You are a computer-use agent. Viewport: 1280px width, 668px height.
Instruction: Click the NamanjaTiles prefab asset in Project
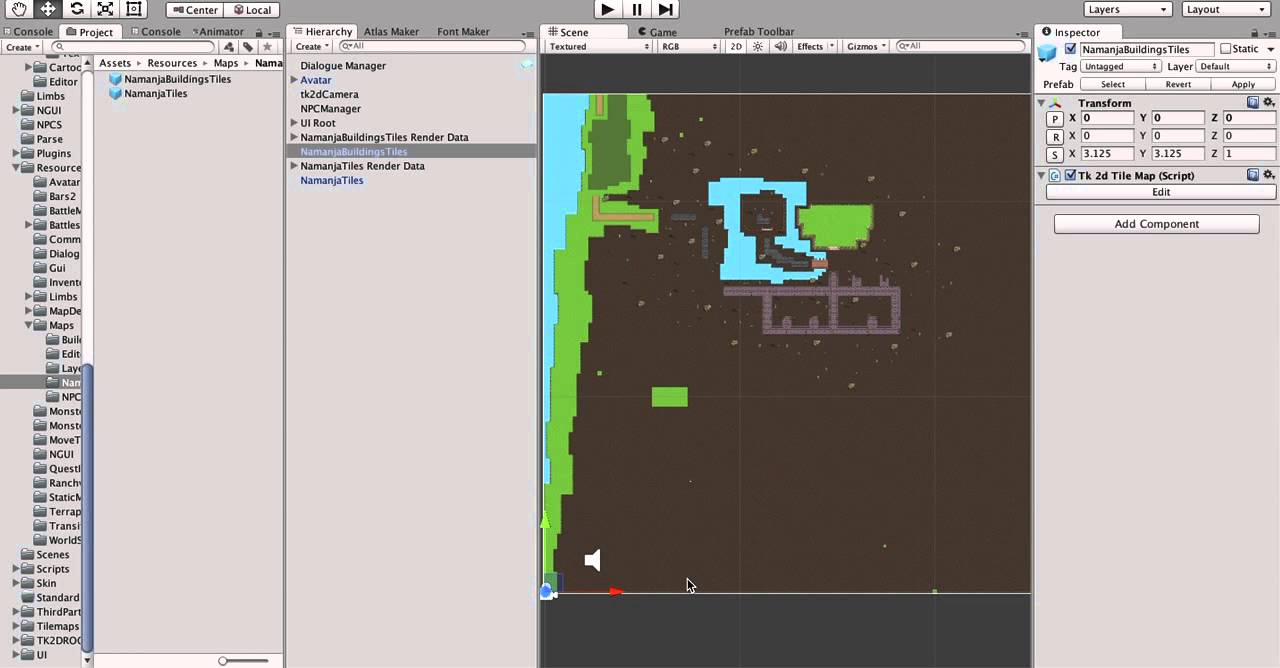click(x=147, y=93)
